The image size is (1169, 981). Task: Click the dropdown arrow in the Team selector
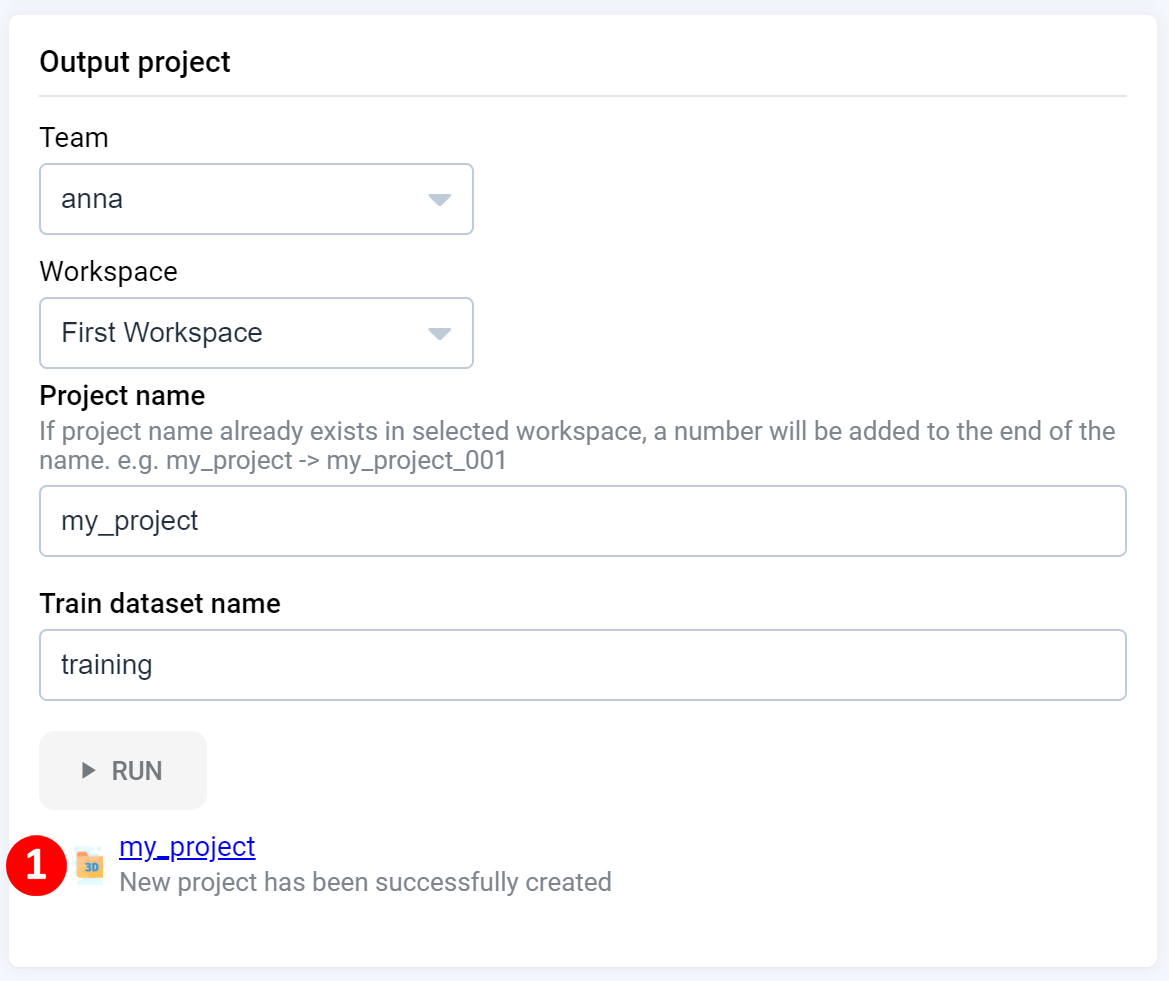(440, 199)
